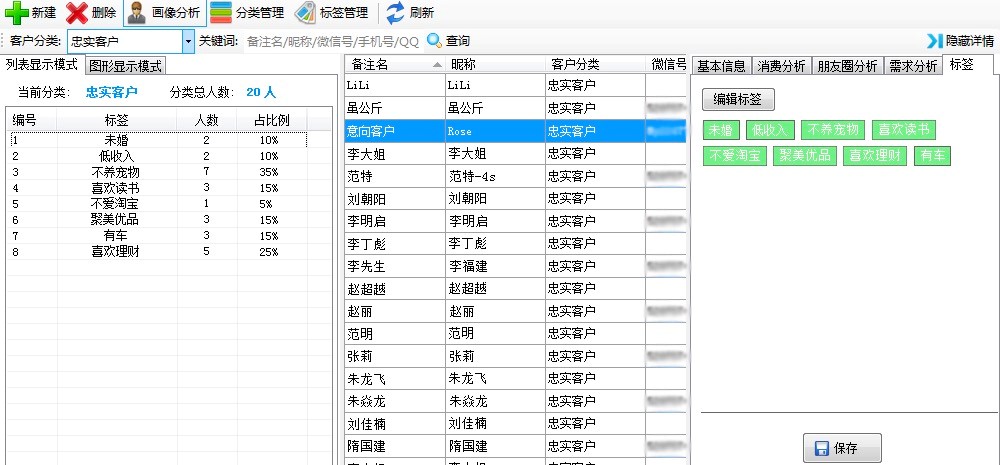Click the red X 删除 icon
This screenshot has width=1000, height=465.
click(77, 13)
